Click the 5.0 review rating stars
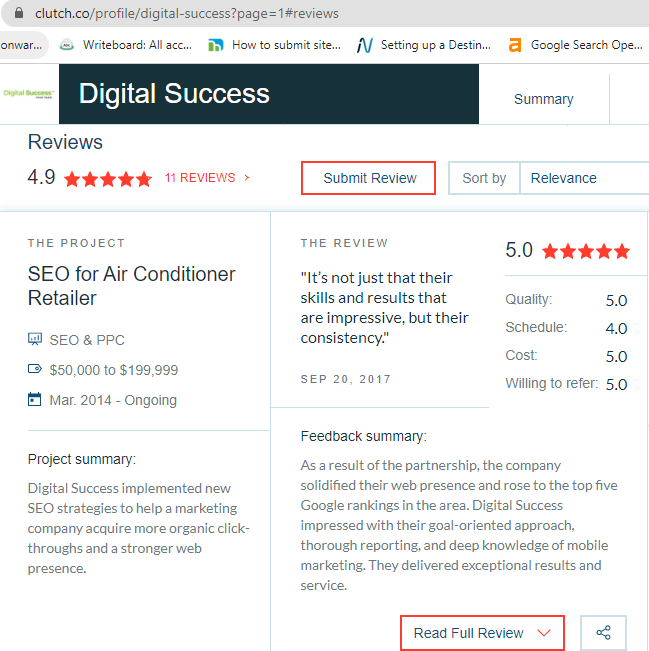Screen dimensions: 649x651 click(x=586, y=251)
